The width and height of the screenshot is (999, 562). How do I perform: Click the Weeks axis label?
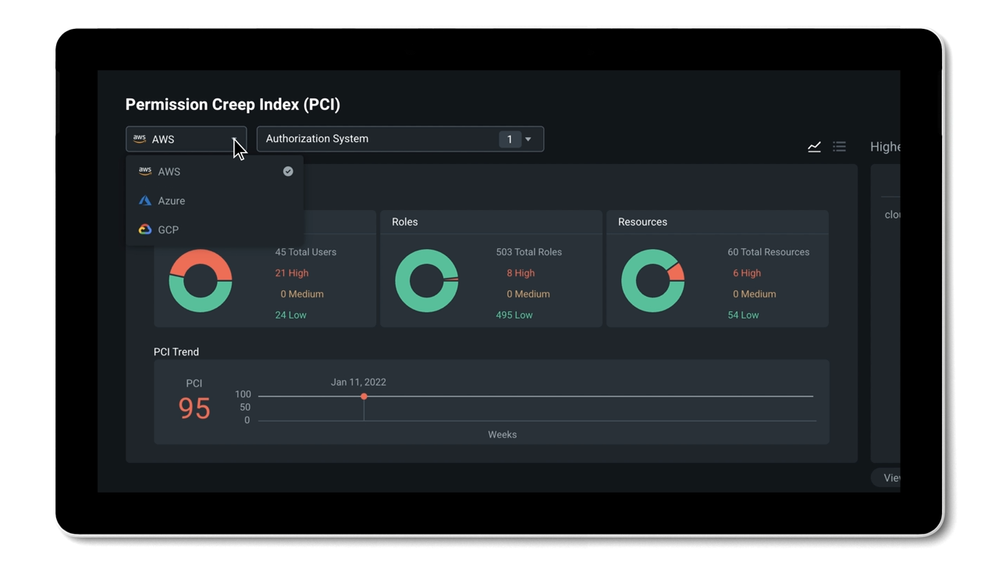[x=502, y=435]
